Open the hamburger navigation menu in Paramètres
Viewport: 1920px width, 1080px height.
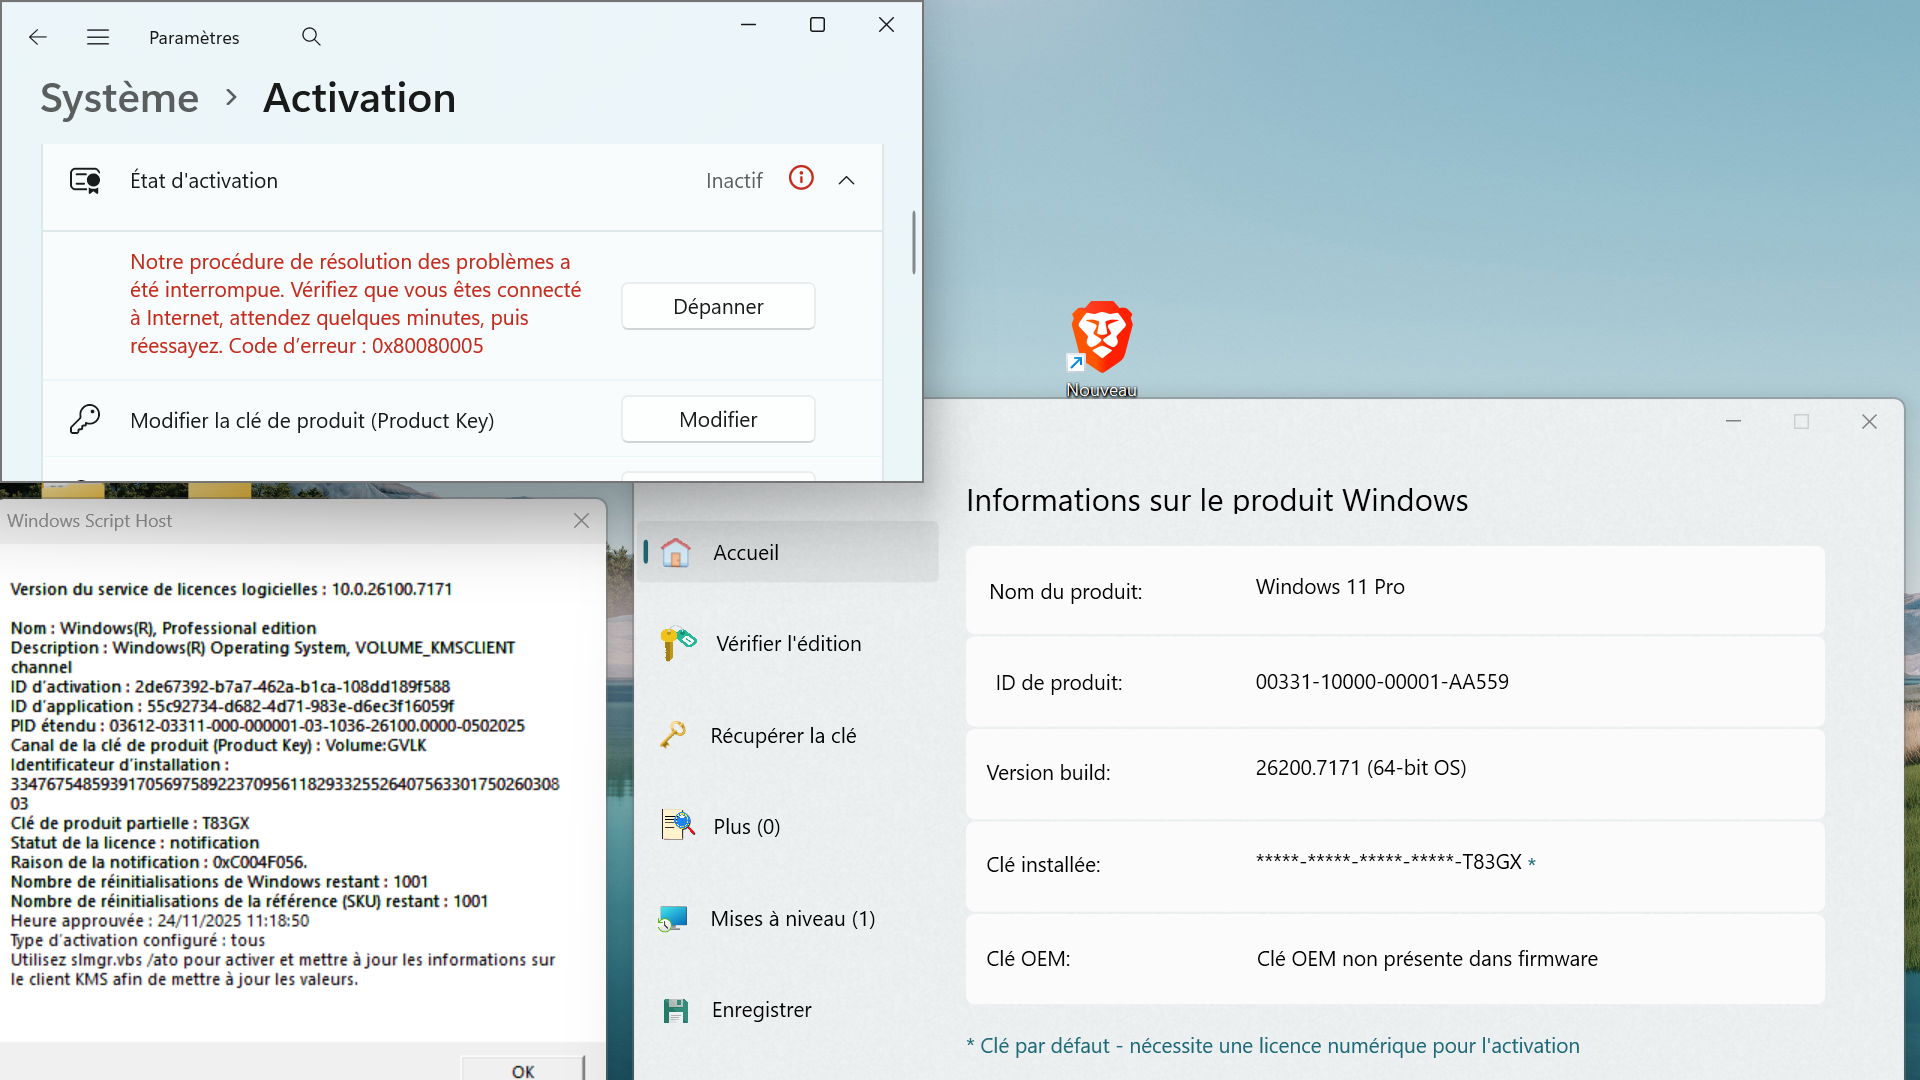tap(98, 37)
